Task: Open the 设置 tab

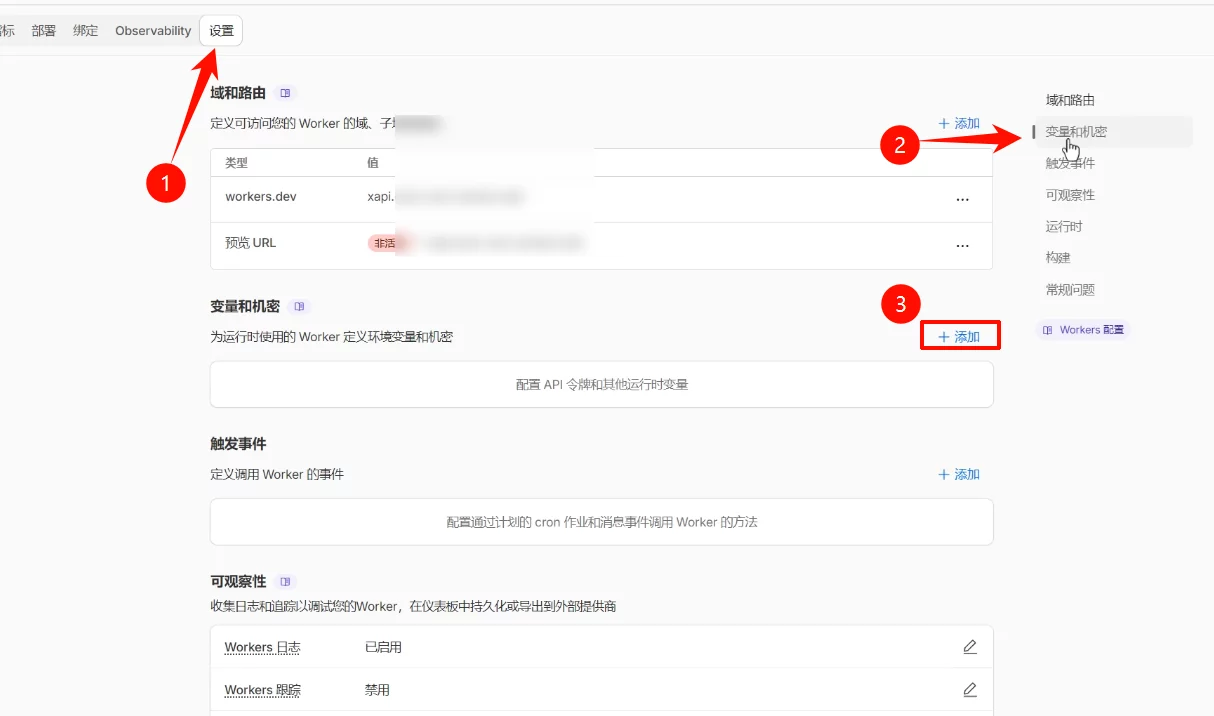Action: [221, 31]
